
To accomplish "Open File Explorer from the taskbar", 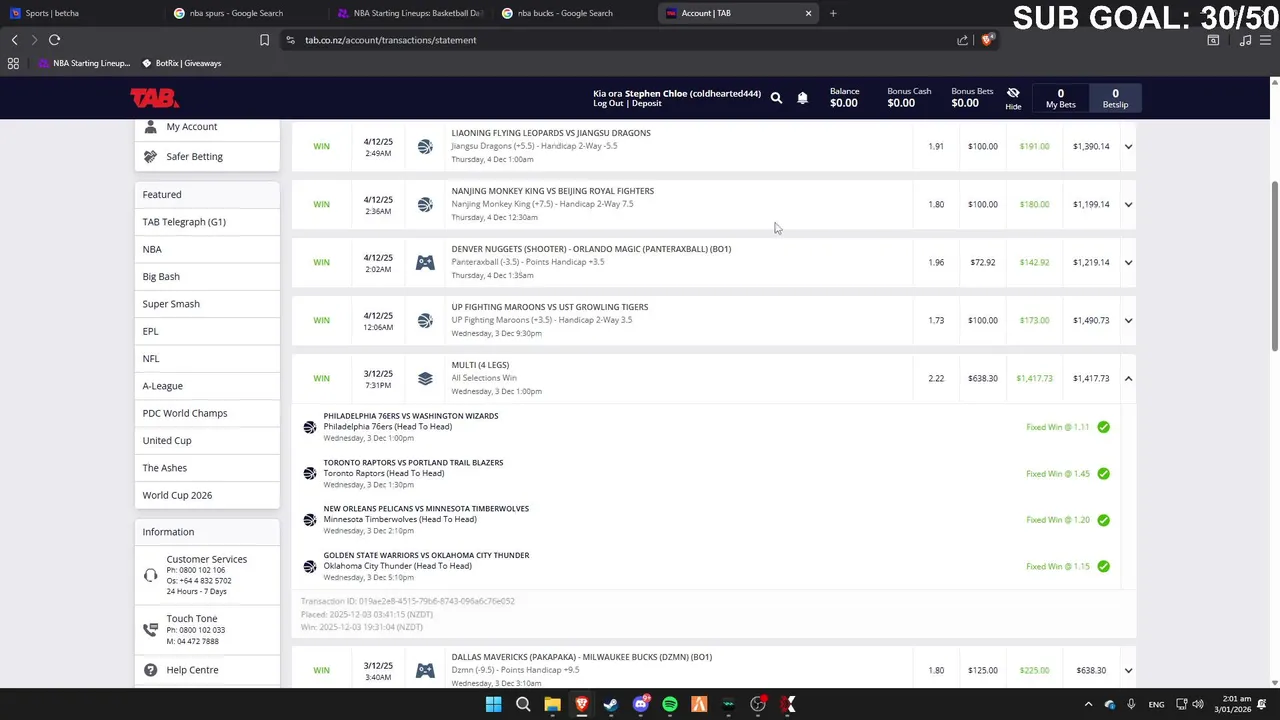I will tap(552, 704).
